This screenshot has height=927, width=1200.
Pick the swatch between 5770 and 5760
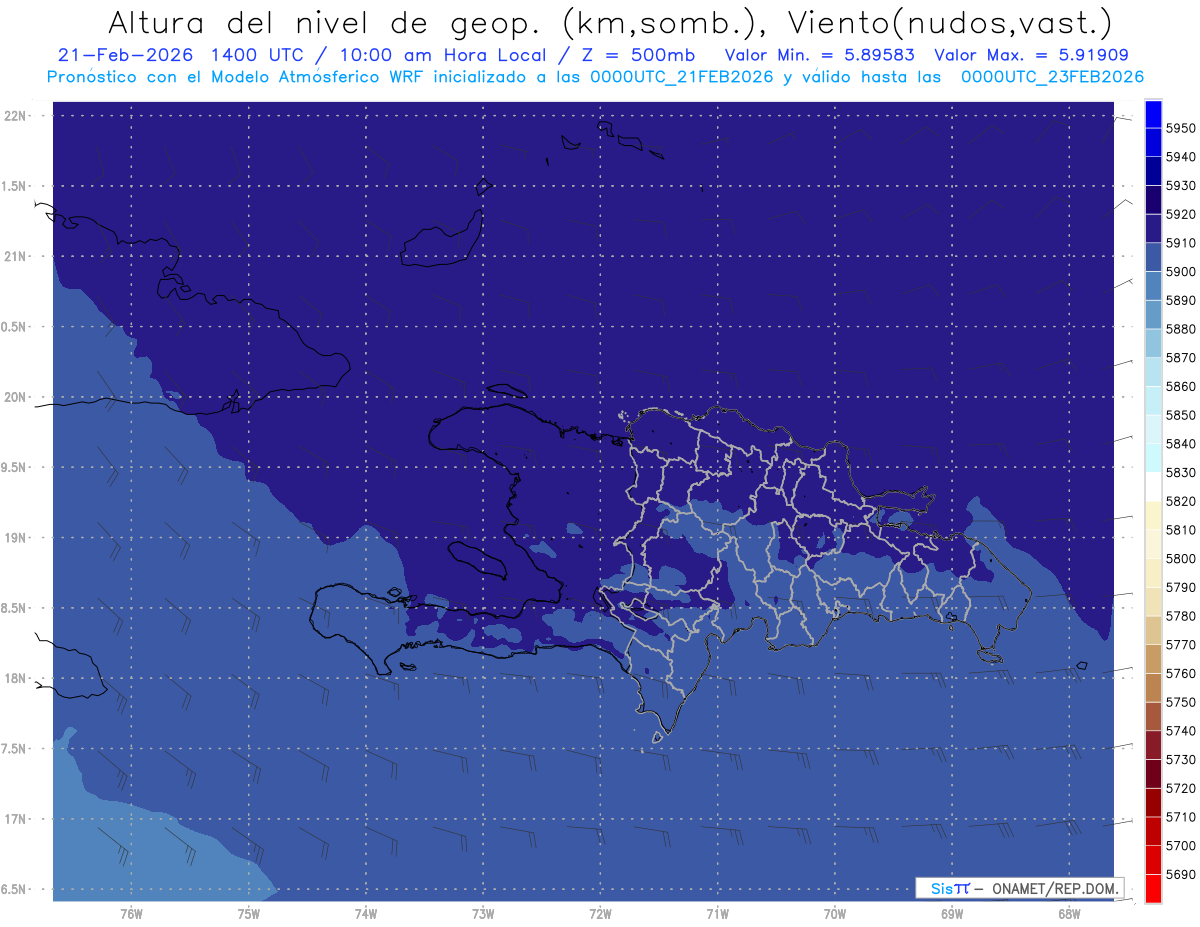1153,660
